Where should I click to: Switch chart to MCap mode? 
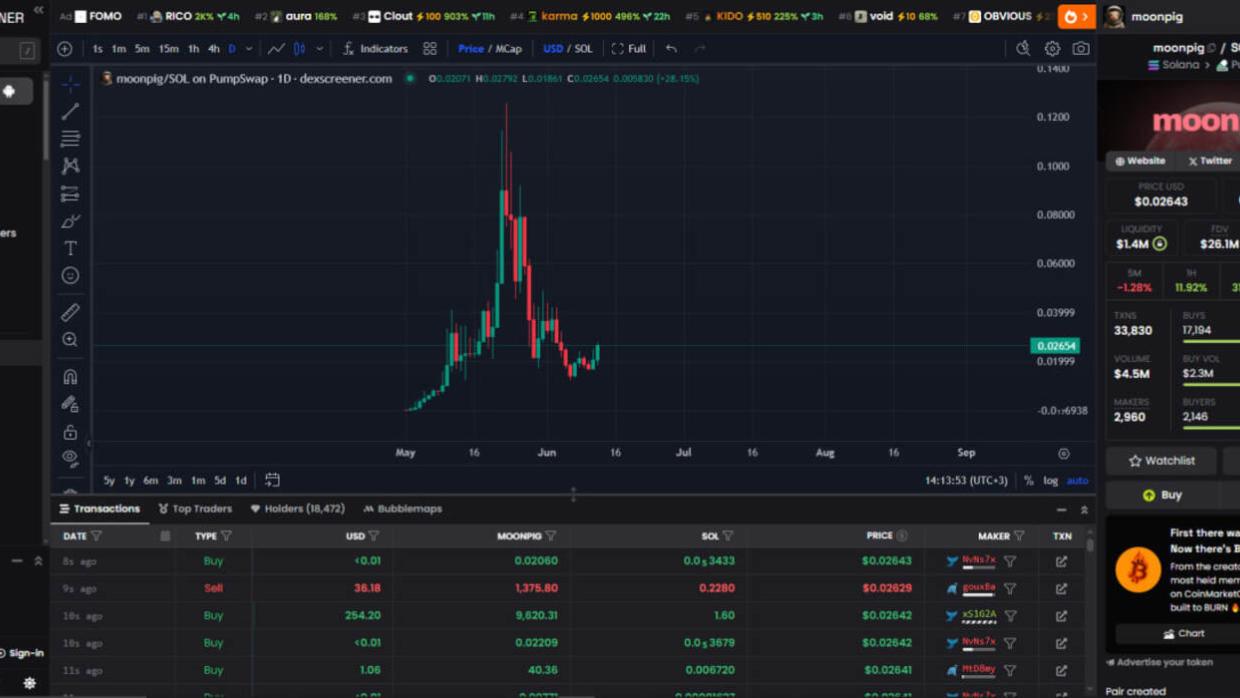509,48
